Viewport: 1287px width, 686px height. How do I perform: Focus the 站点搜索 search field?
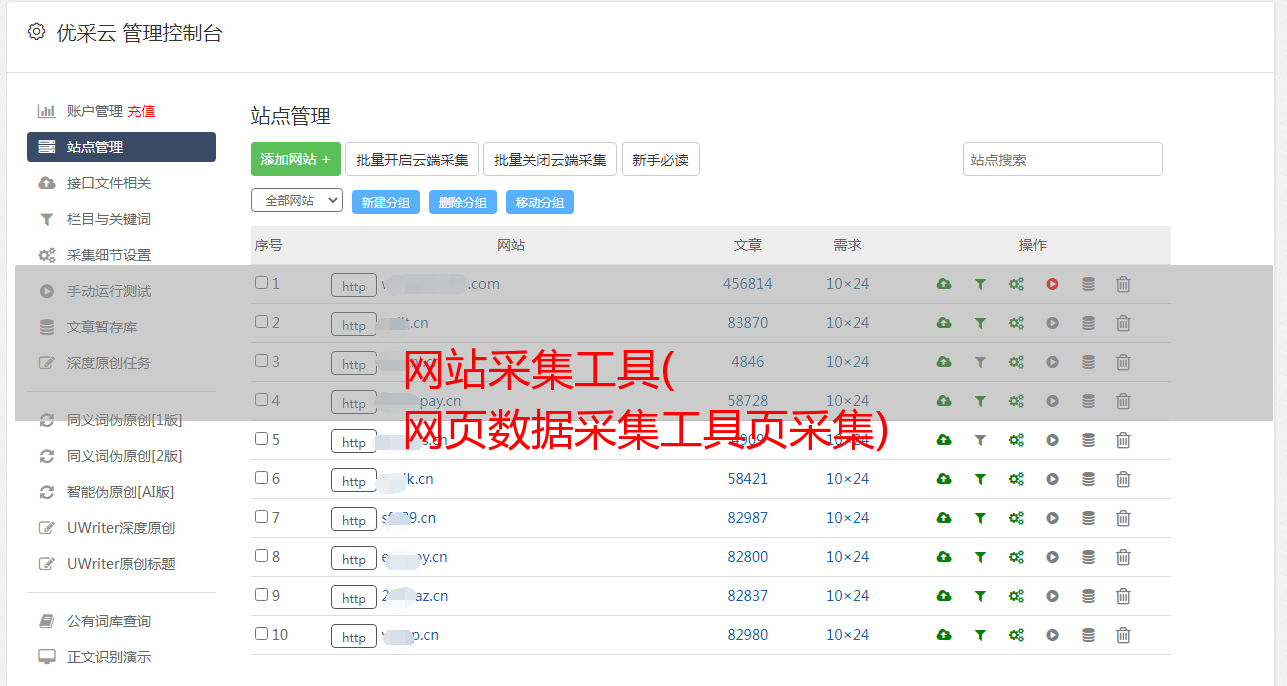1063,159
